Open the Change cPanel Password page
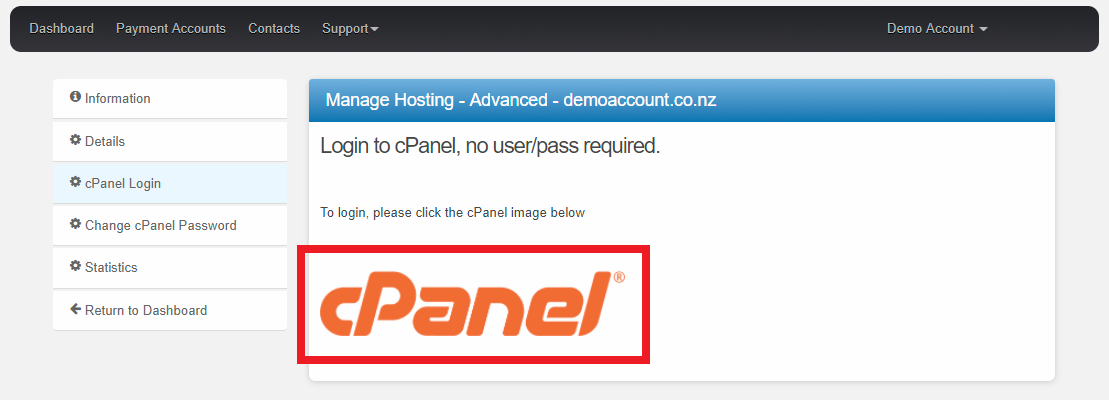Viewport: 1109px width, 400px height. 161,226
